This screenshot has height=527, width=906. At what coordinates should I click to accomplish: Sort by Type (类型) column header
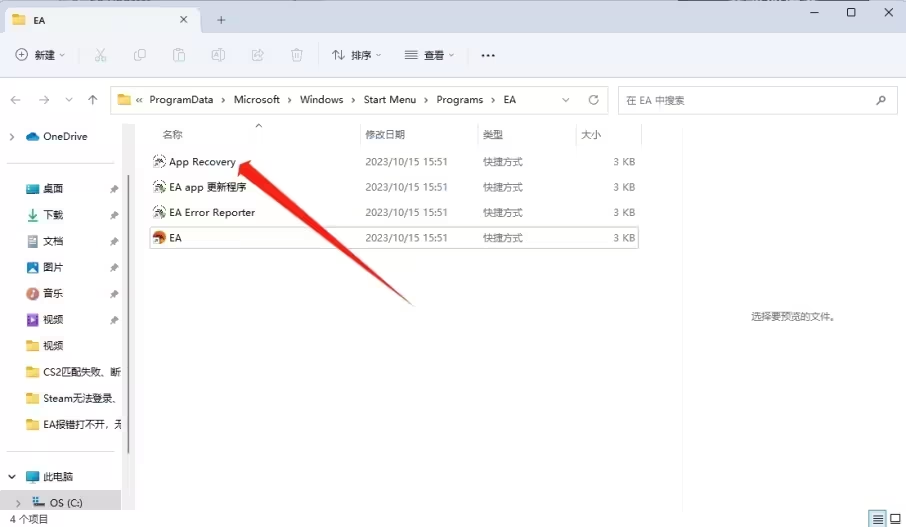(x=493, y=134)
